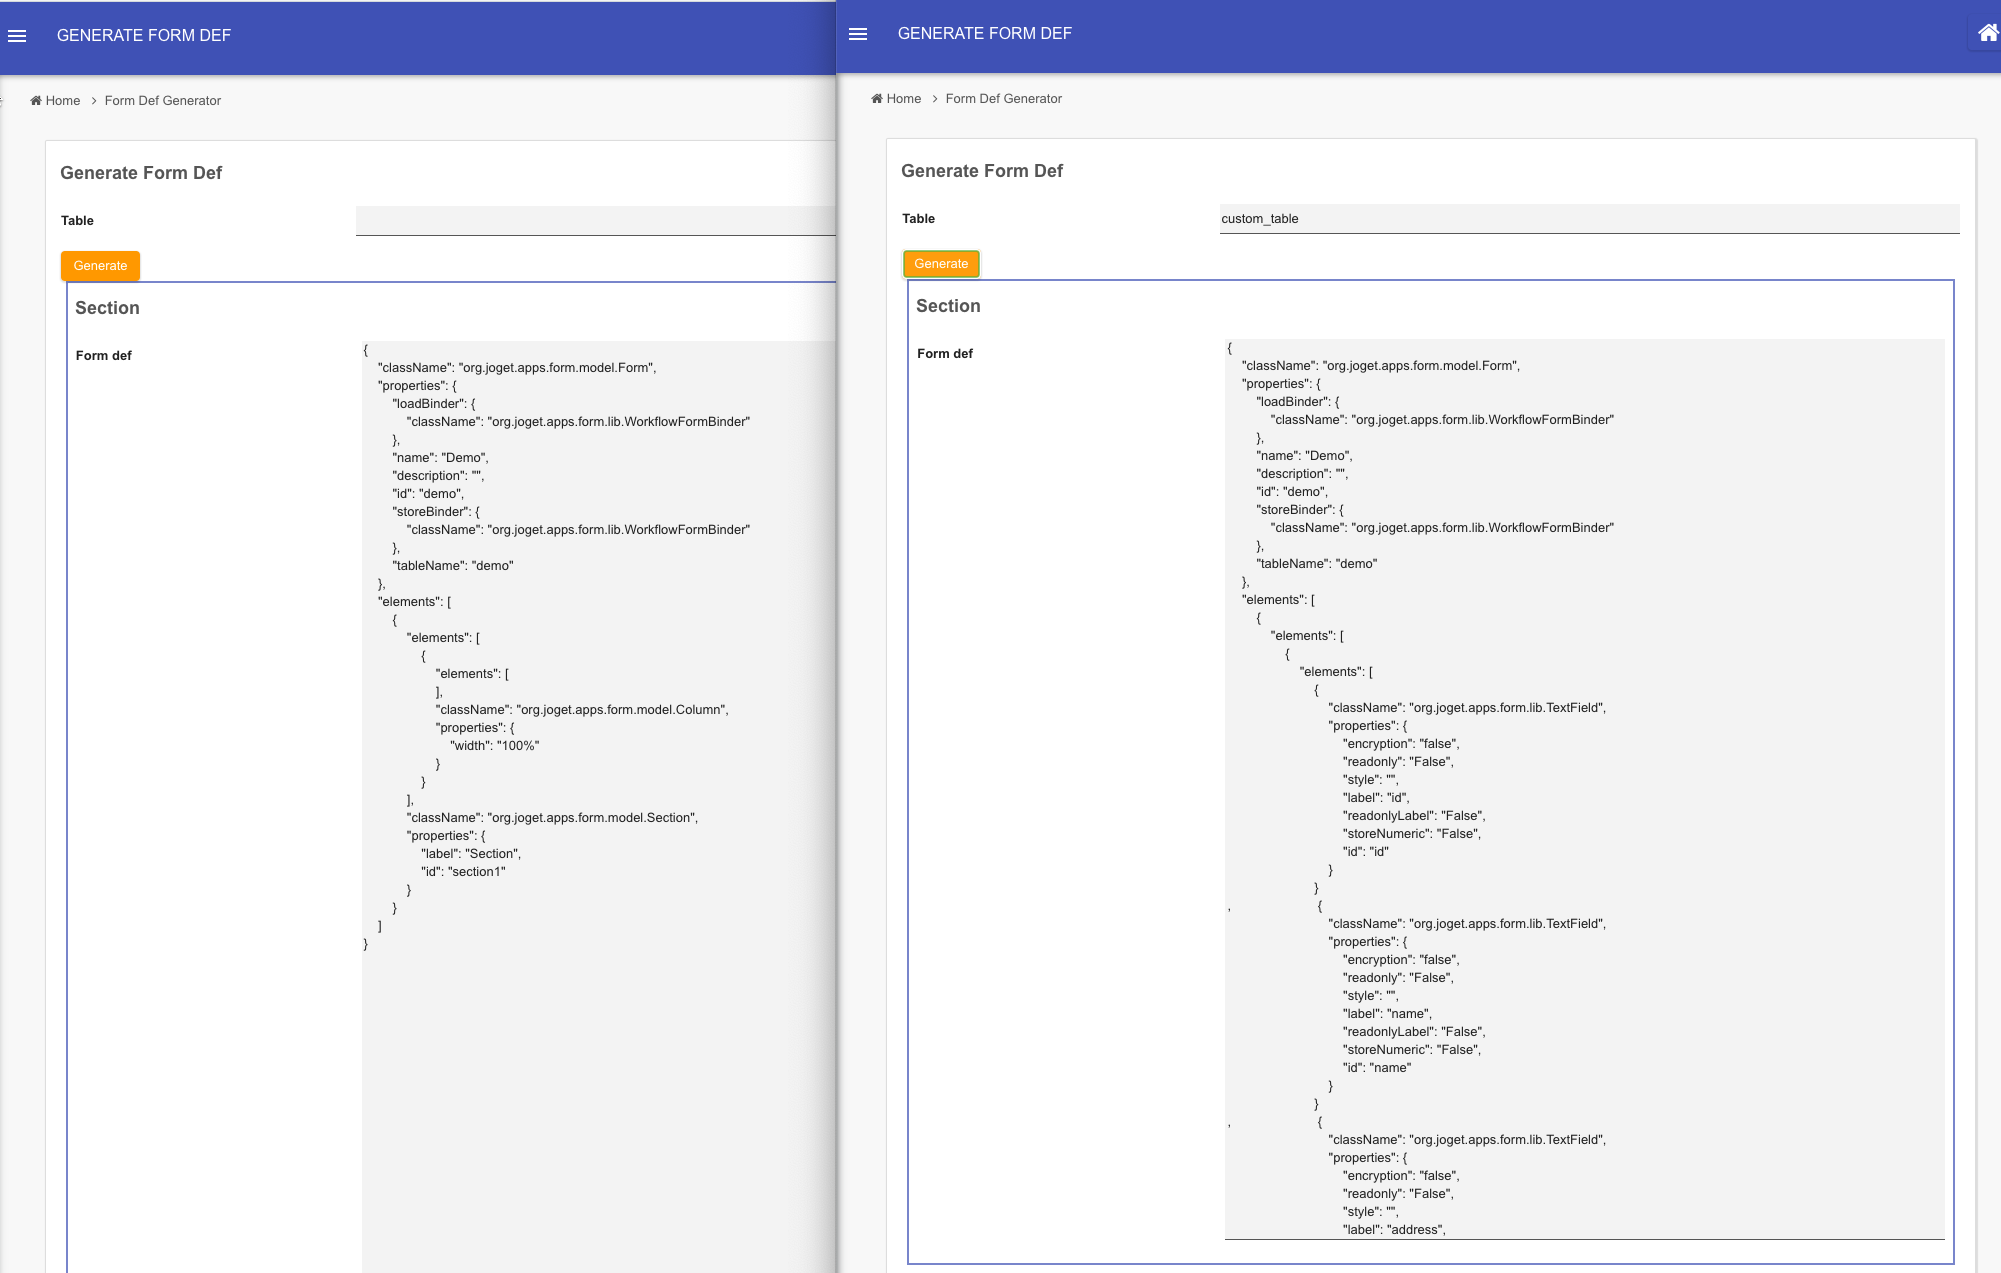
Task: Click the Section heading in right window
Action: 948,306
